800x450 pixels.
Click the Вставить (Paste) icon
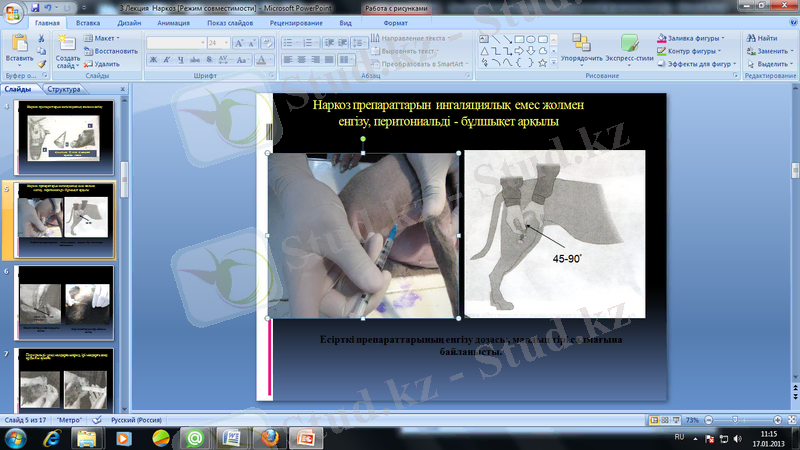pos(19,46)
